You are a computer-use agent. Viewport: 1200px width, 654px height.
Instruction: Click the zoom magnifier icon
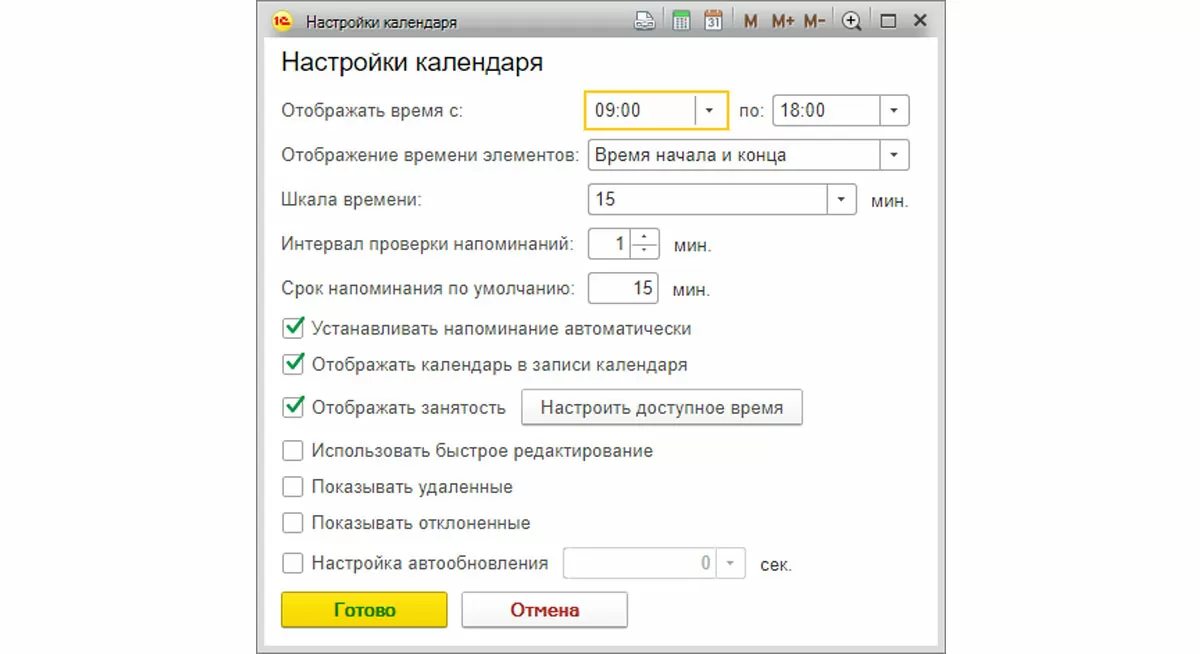point(852,21)
